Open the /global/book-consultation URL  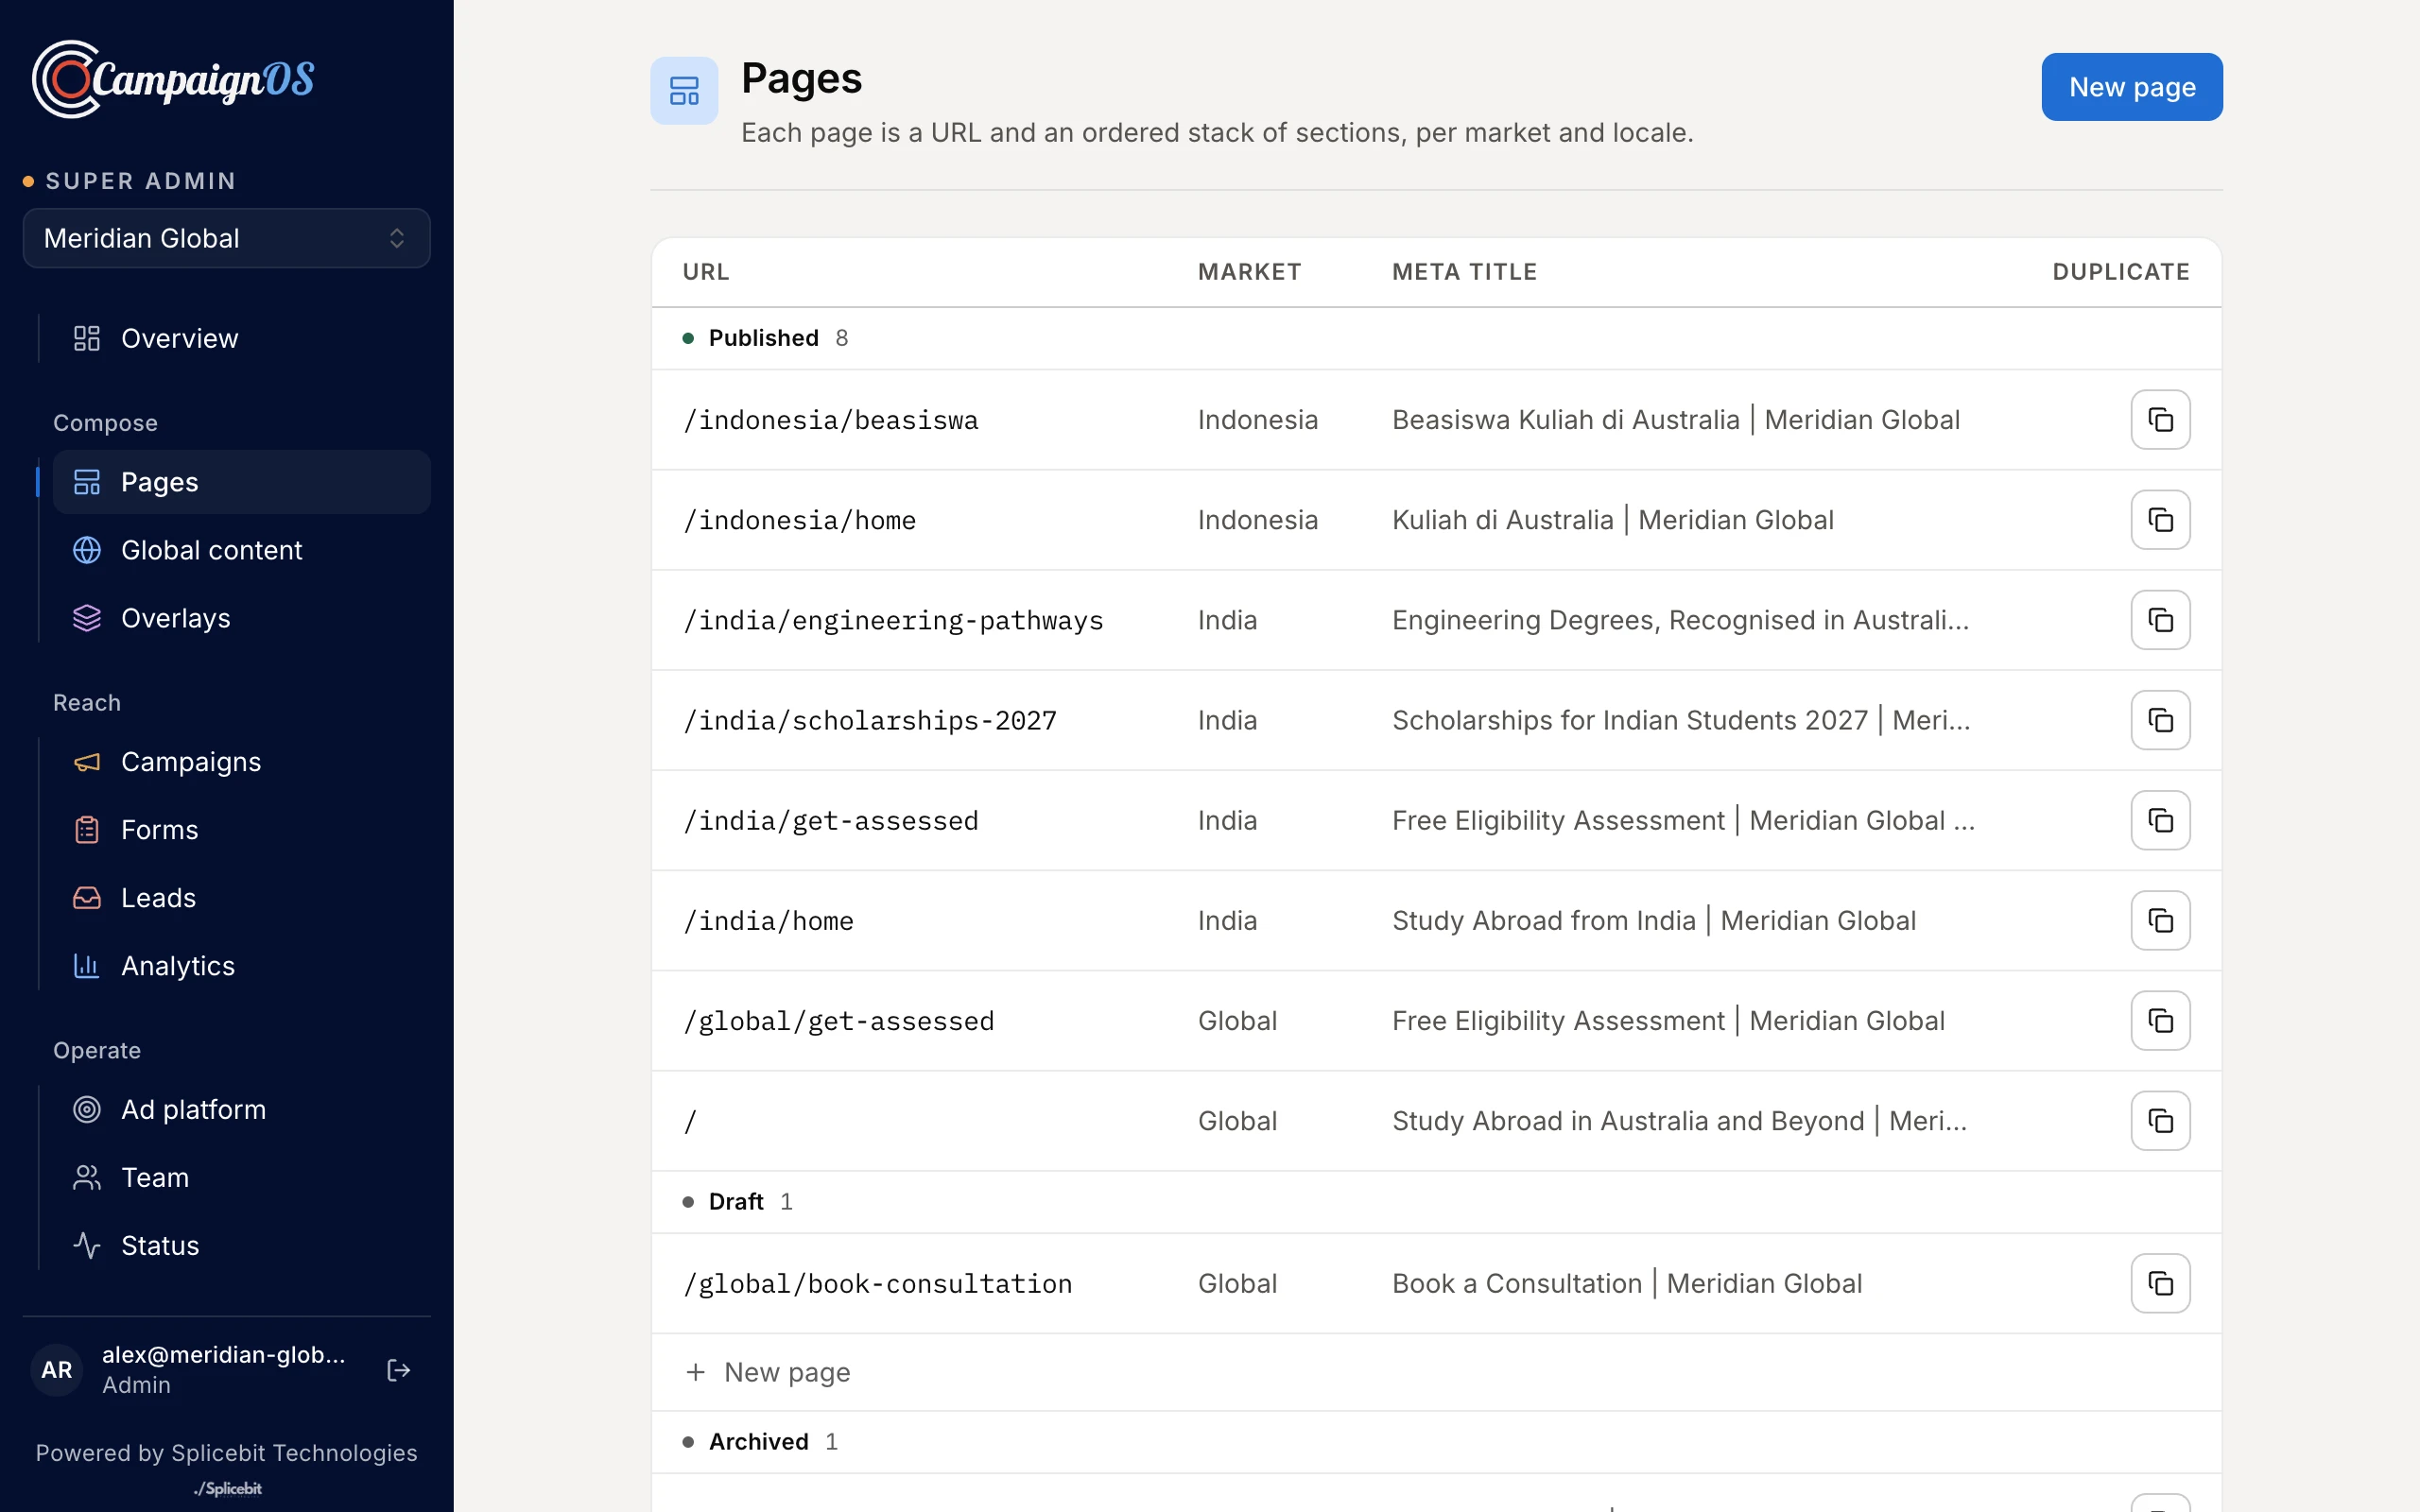(877, 1283)
